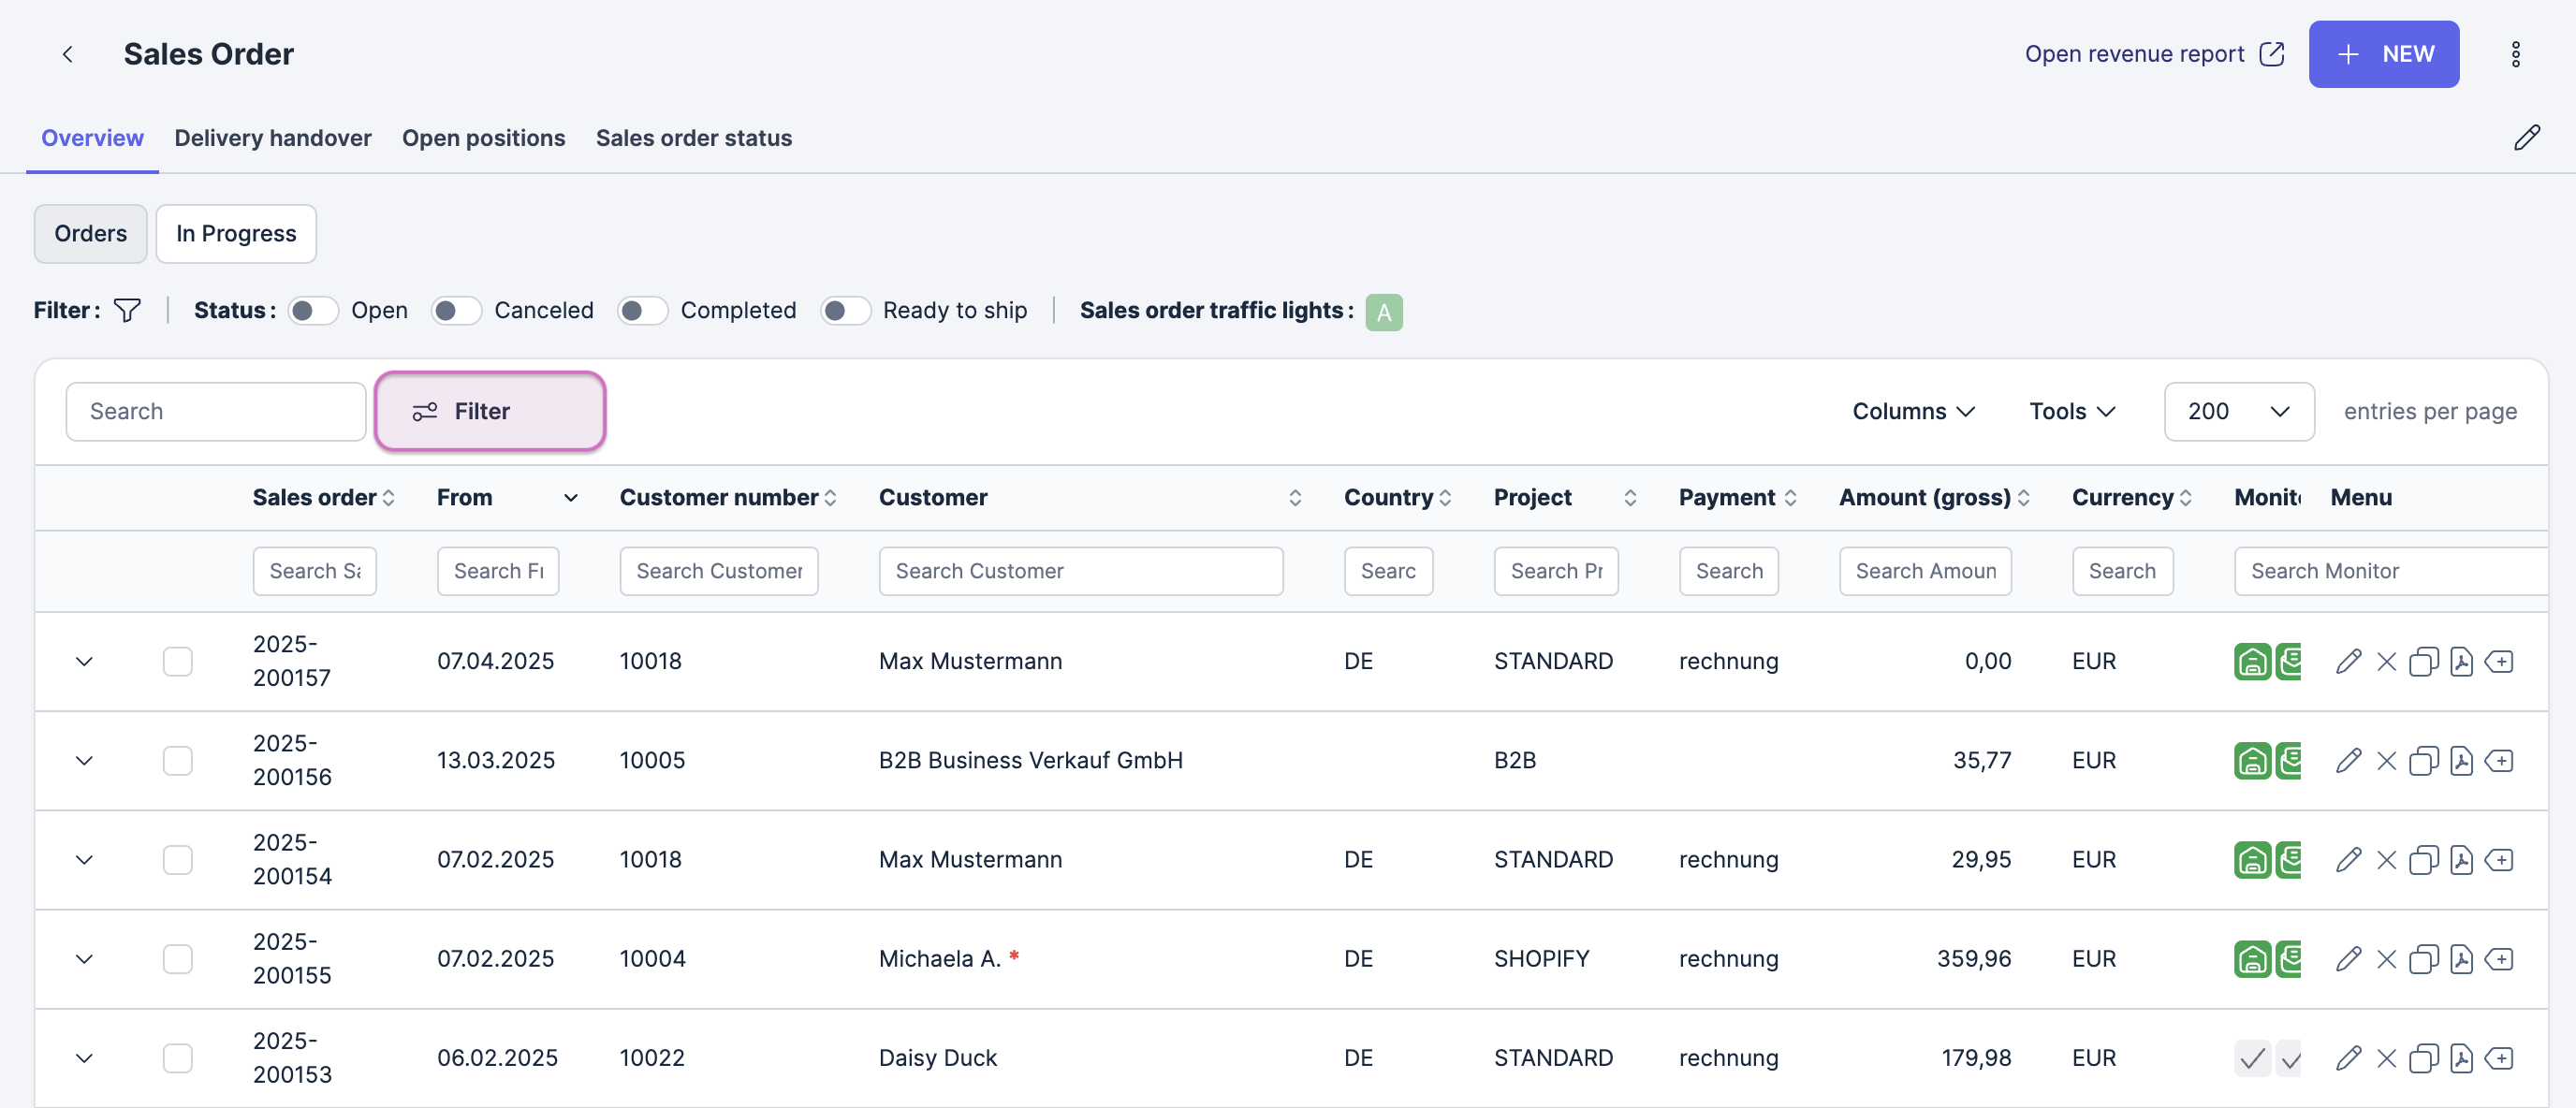Screen dimensions: 2576x1108
Task: Click the funnel filter icon next to Filter label
Action: [127, 311]
